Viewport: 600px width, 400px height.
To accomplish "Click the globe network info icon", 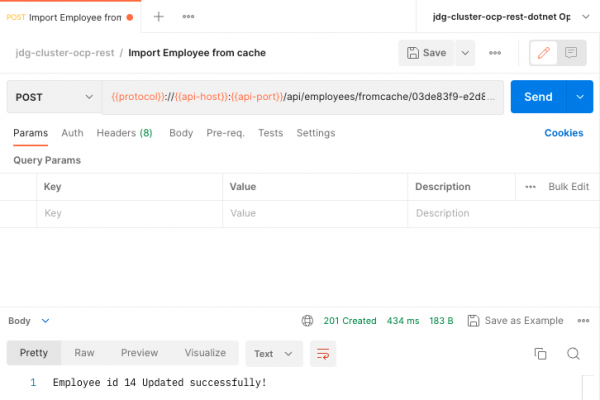I will 307,321.
